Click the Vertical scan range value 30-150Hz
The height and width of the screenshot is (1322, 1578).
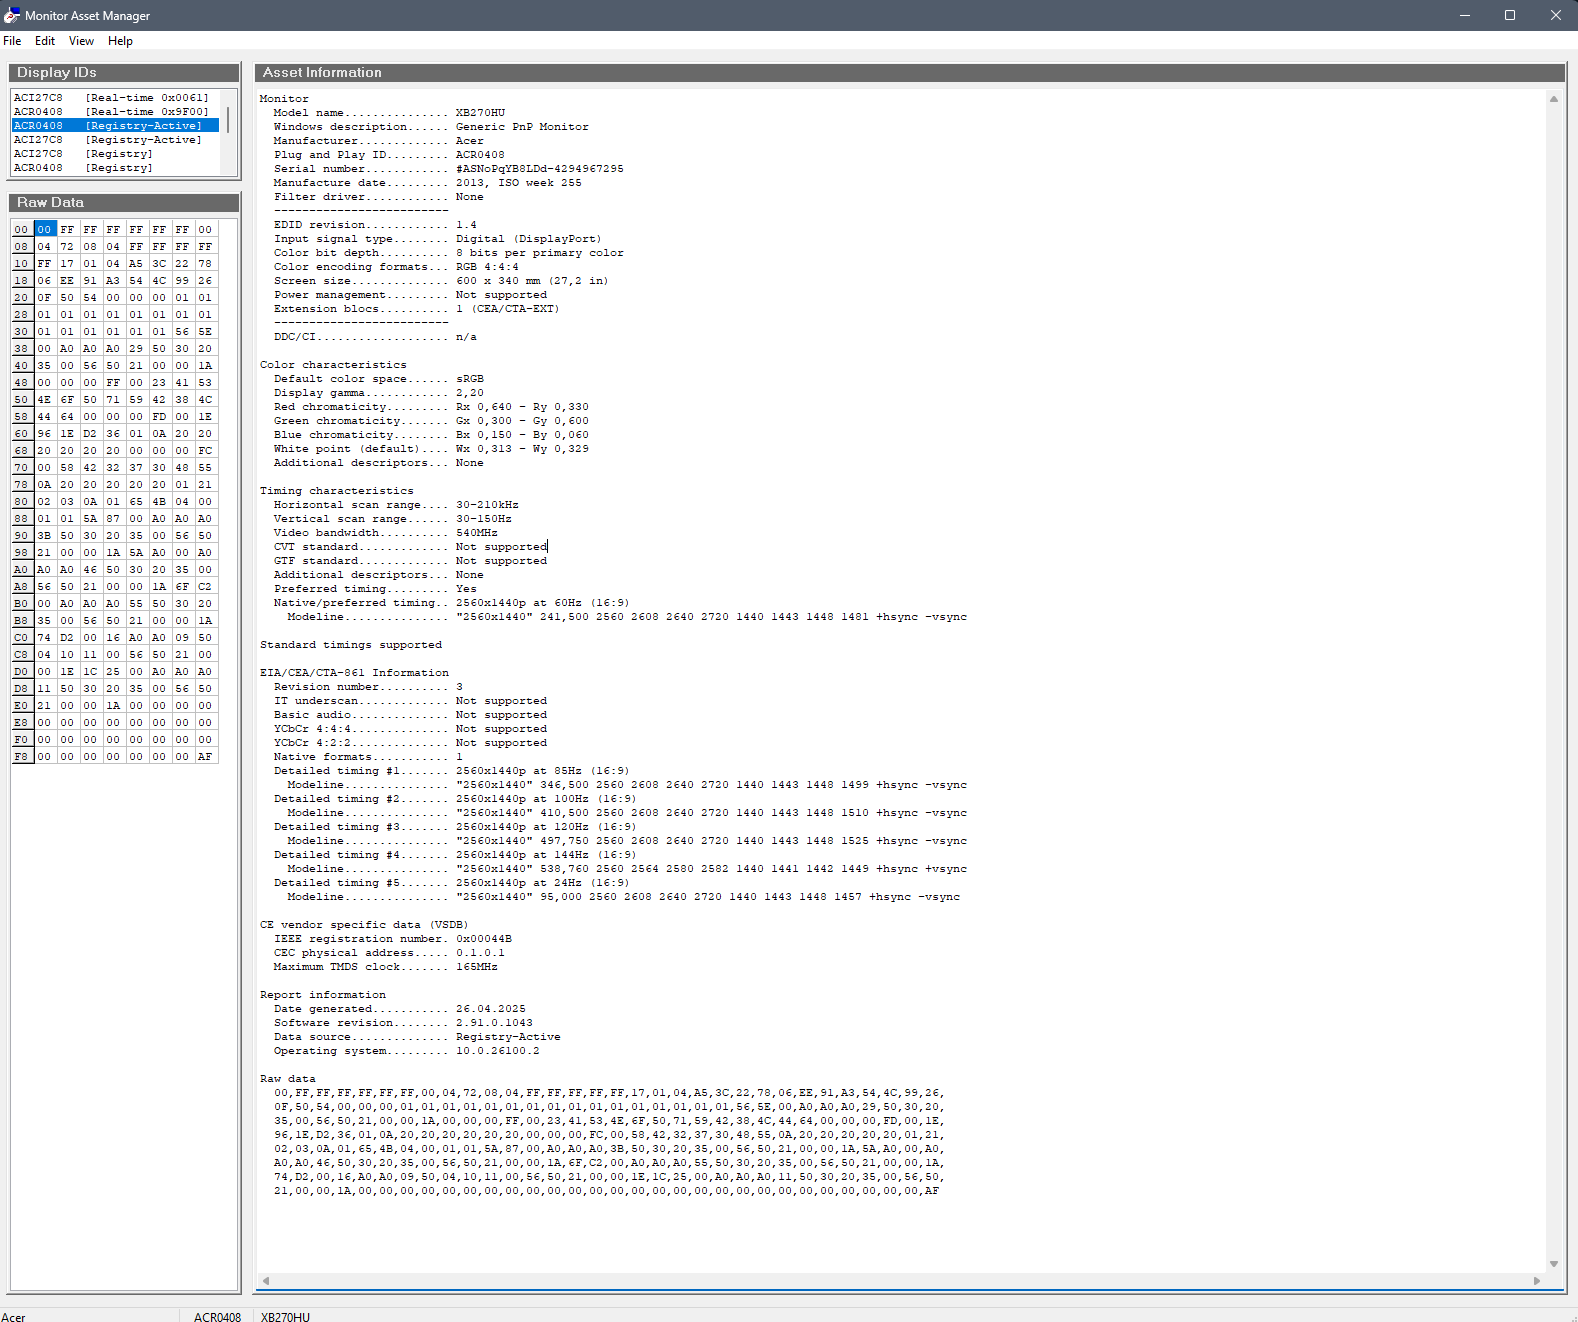(483, 519)
